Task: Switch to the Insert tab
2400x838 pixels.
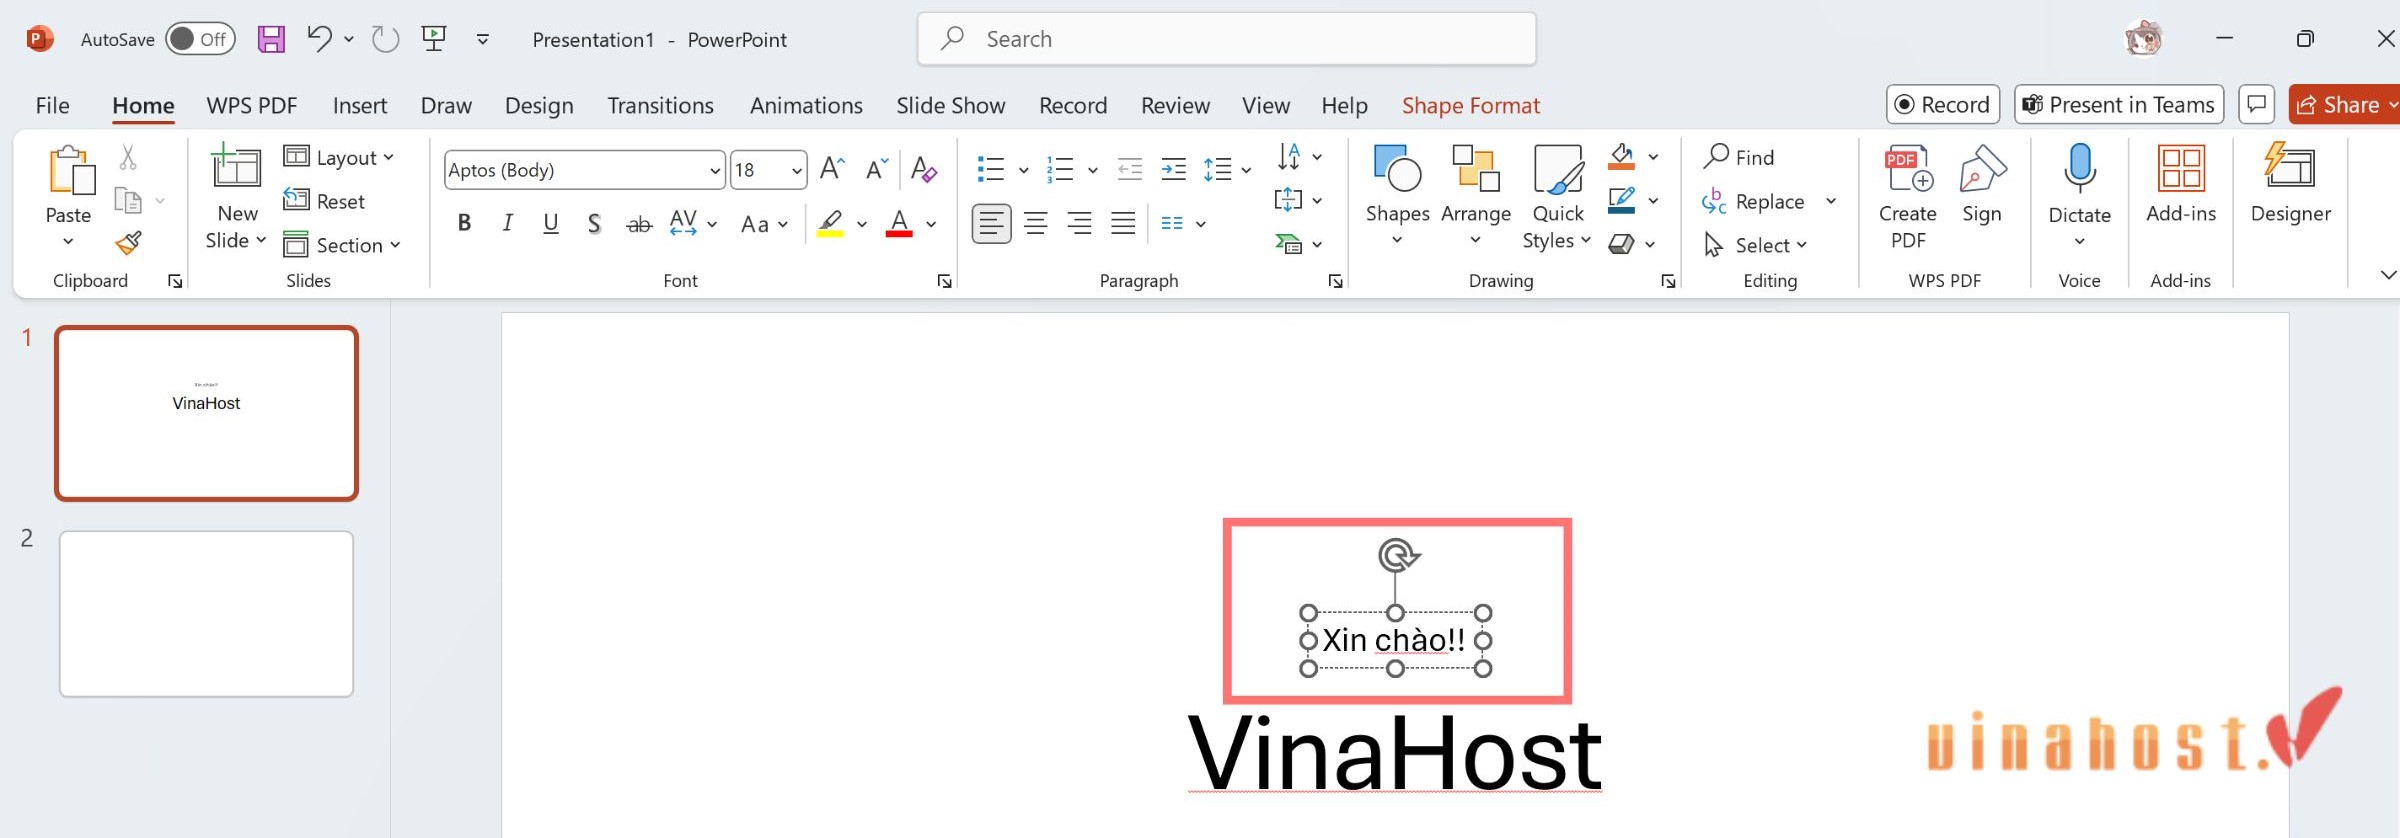Action: pos(360,105)
